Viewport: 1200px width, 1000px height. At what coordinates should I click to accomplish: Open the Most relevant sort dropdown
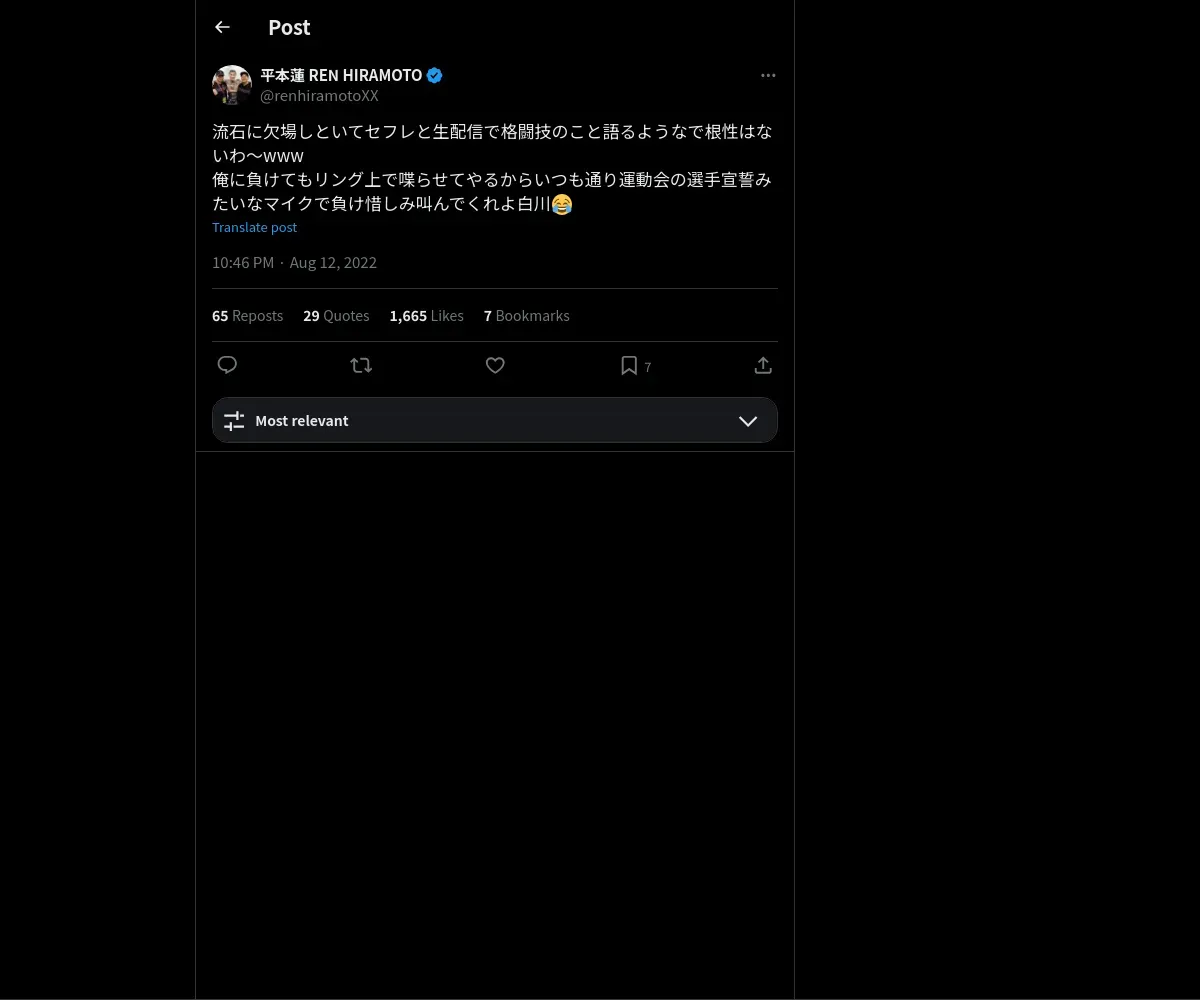click(x=495, y=420)
